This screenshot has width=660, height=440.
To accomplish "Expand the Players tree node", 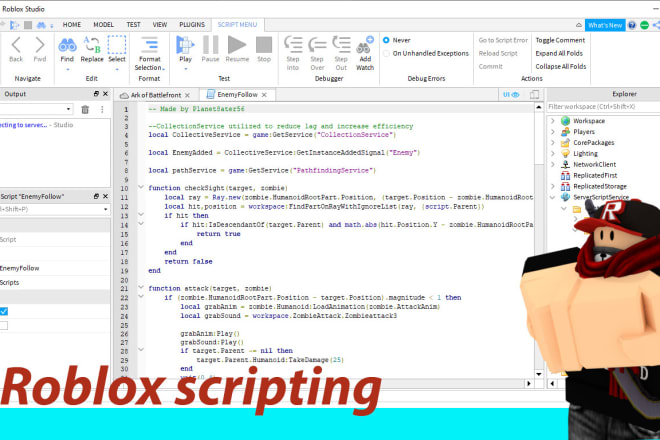I will [553, 132].
